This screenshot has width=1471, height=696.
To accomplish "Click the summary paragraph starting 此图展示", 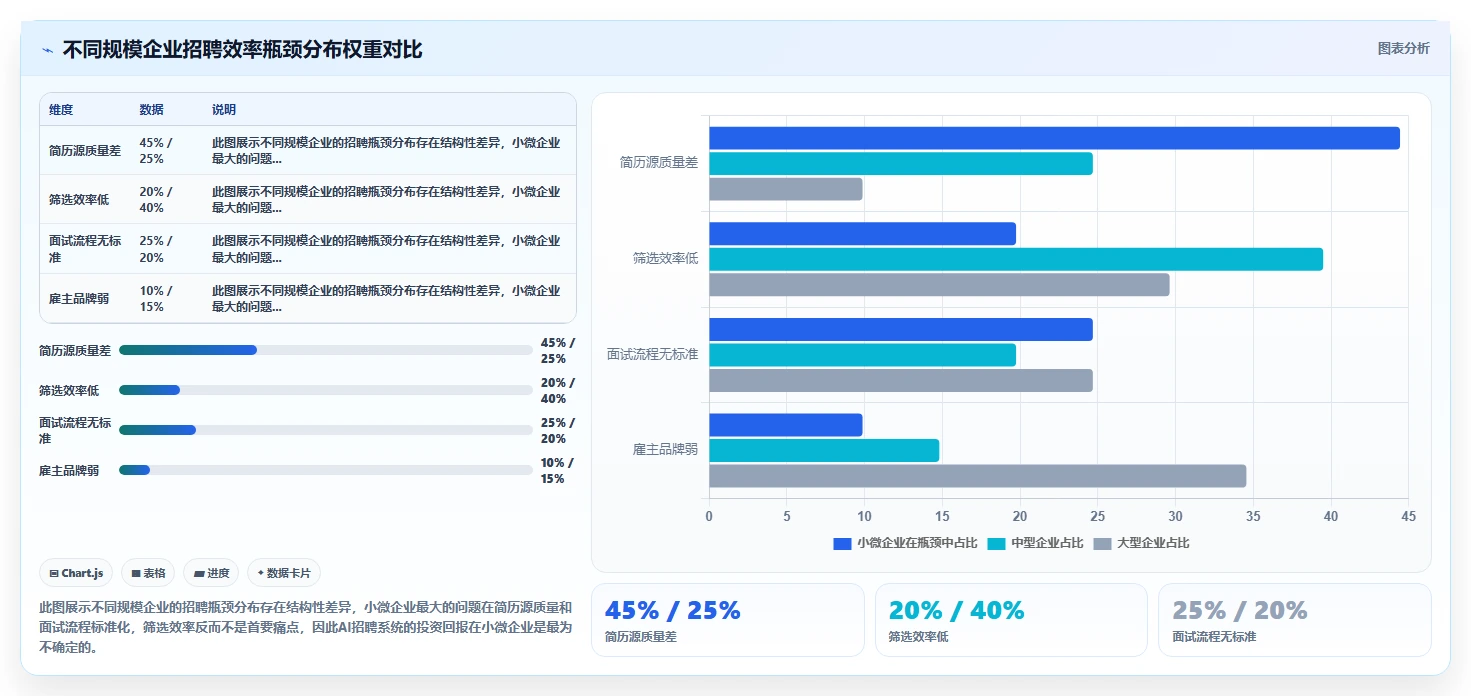I will click(306, 627).
